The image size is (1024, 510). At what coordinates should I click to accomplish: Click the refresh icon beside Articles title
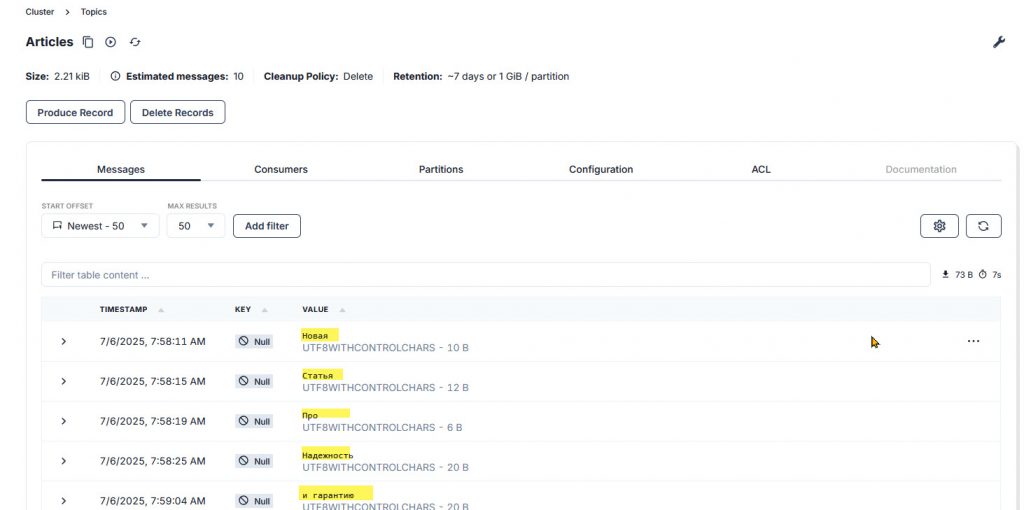point(135,42)
